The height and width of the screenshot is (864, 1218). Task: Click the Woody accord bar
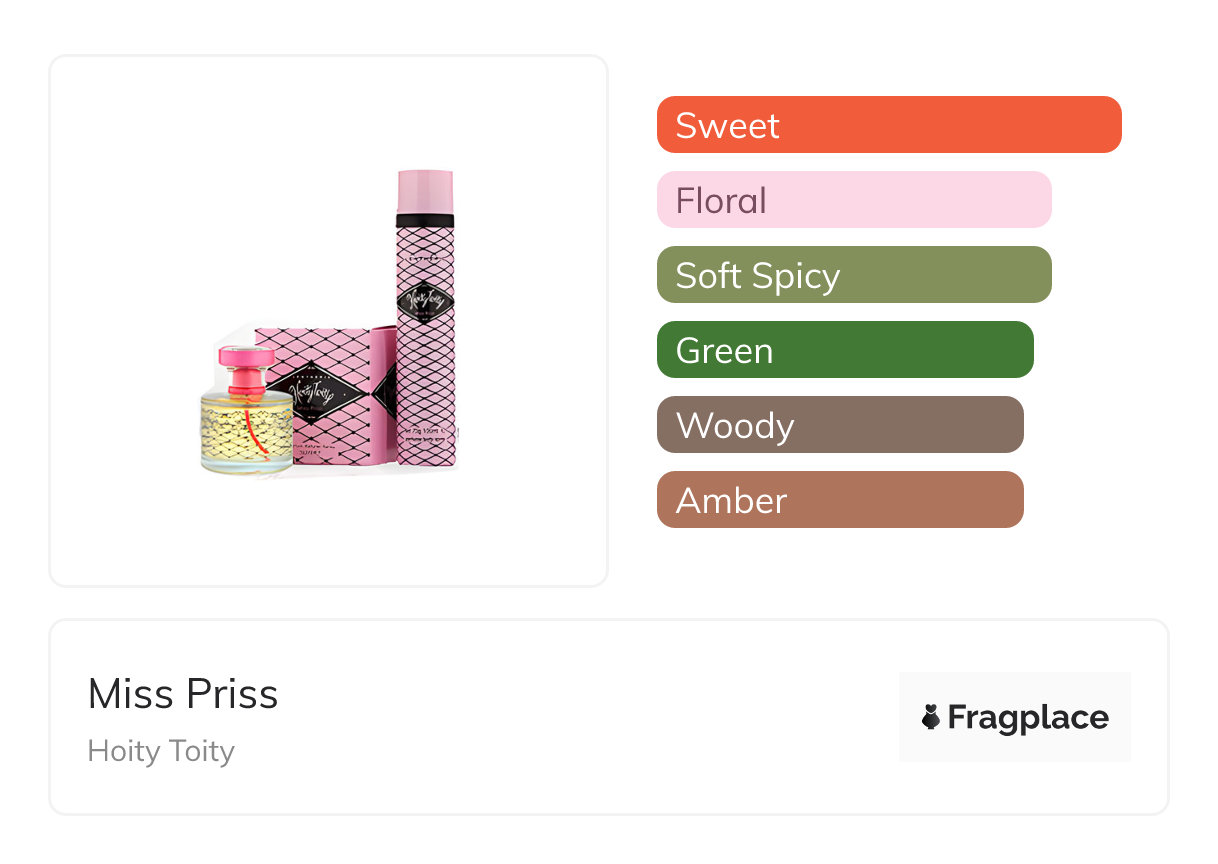(840, 425)
